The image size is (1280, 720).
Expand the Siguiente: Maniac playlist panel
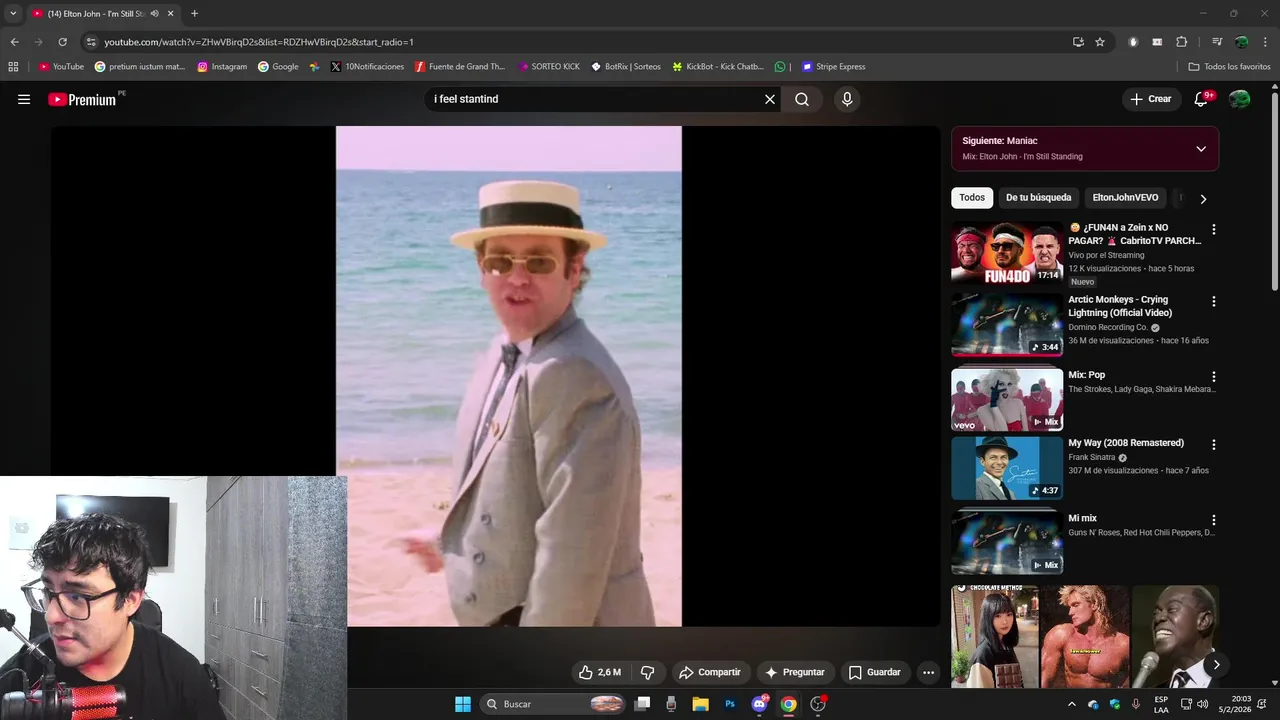pos(1201,148)
